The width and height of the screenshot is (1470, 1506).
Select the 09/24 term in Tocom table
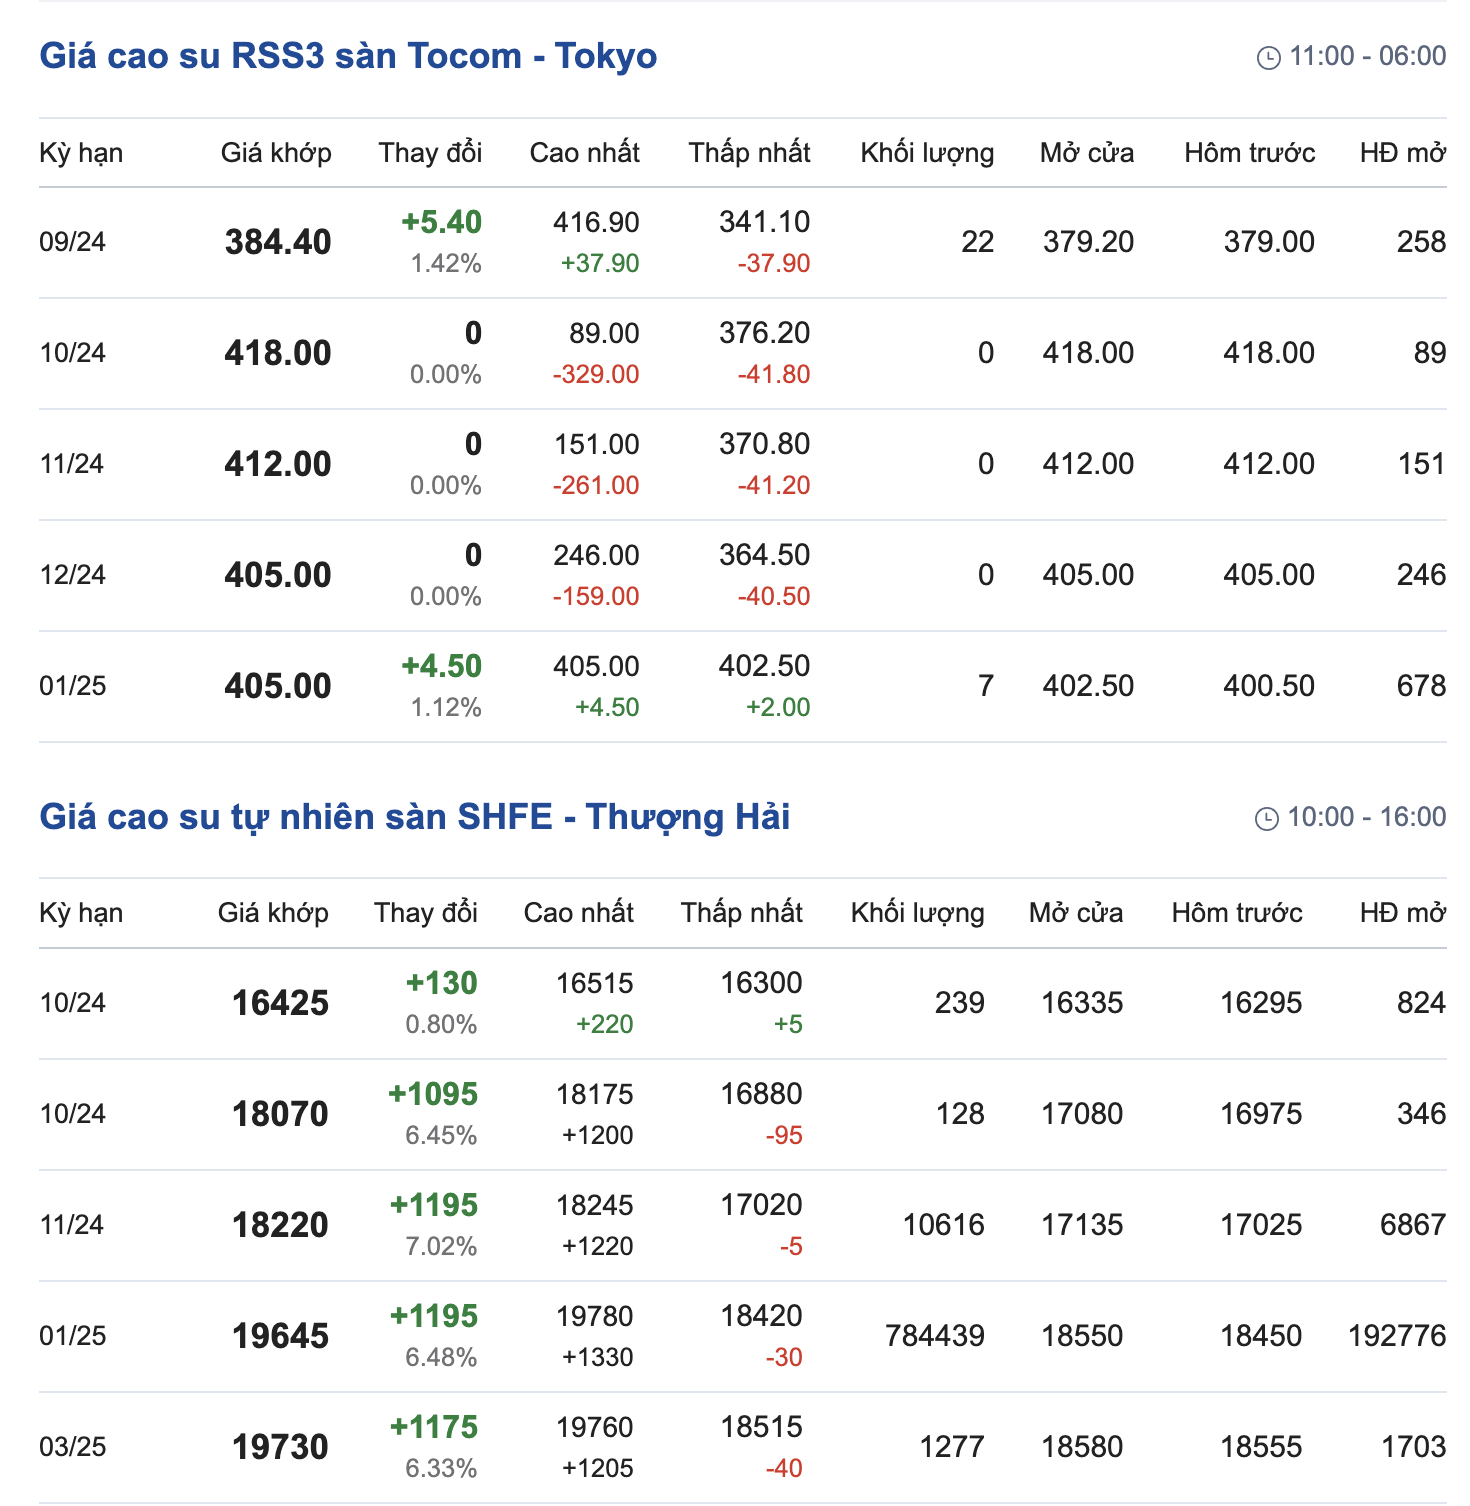(x=72, y=242)
